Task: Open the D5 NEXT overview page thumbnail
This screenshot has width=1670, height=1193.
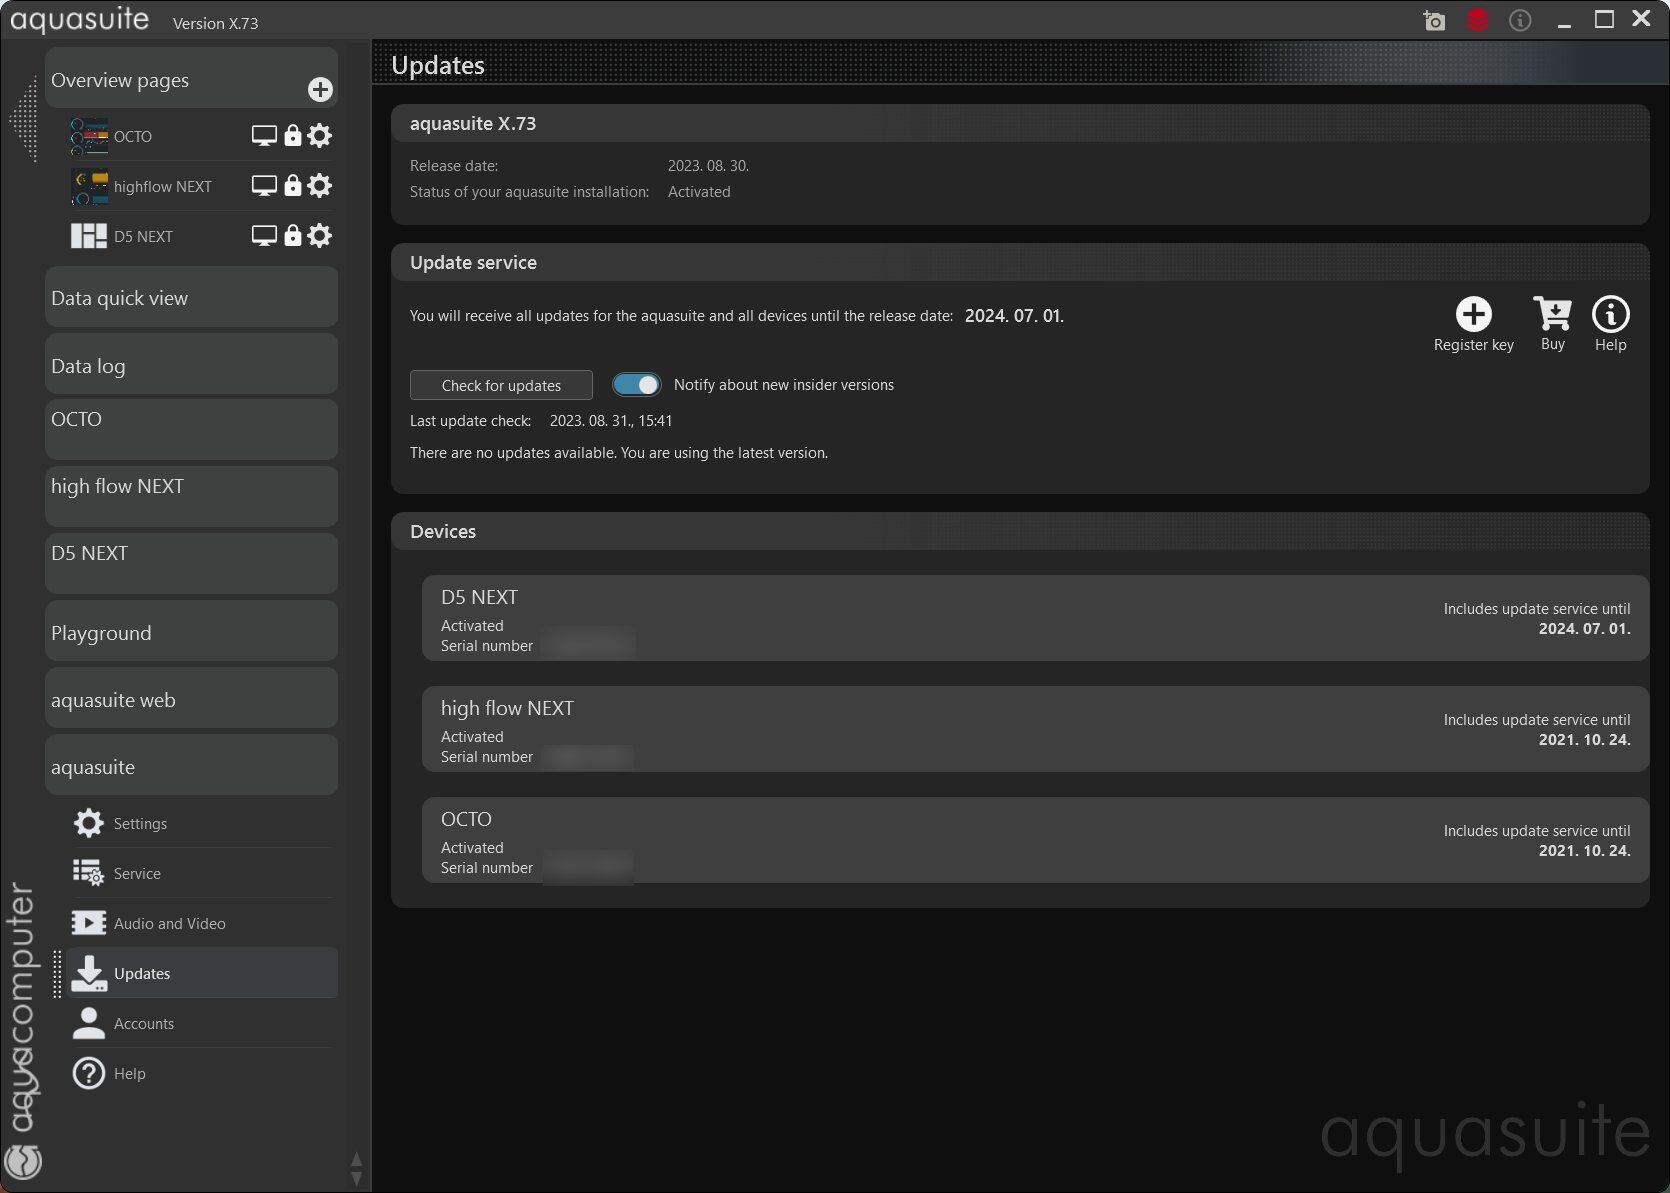Action: [89, 236]
